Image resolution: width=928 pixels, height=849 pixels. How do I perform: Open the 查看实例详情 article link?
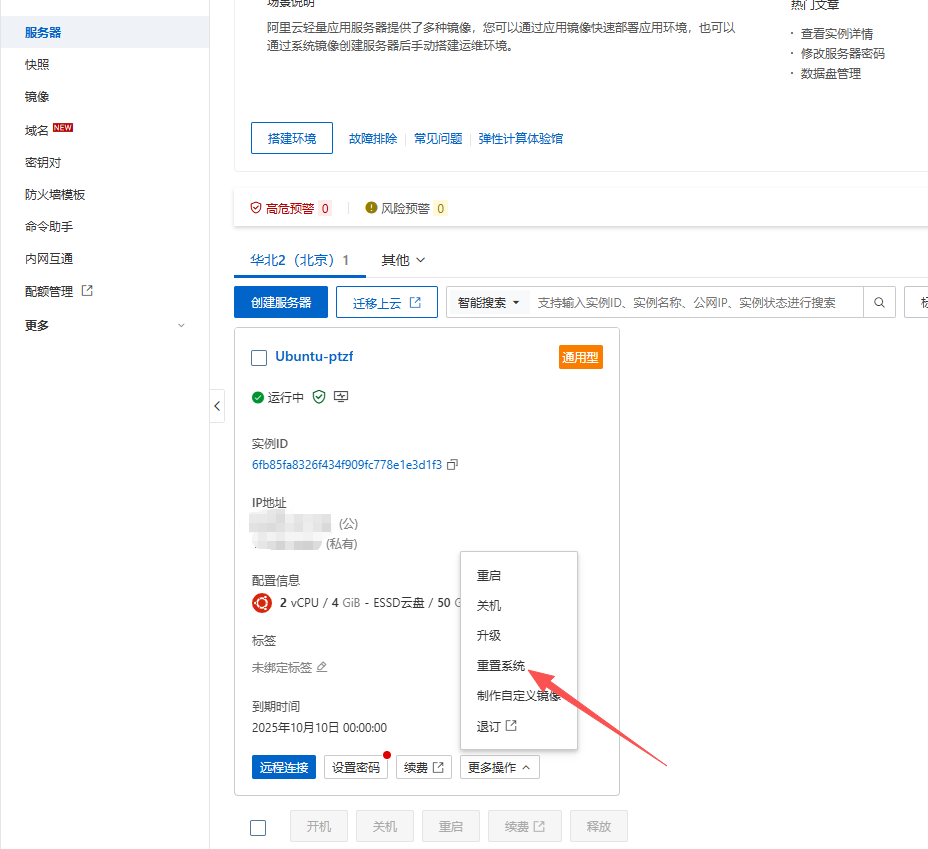point(837,34)
